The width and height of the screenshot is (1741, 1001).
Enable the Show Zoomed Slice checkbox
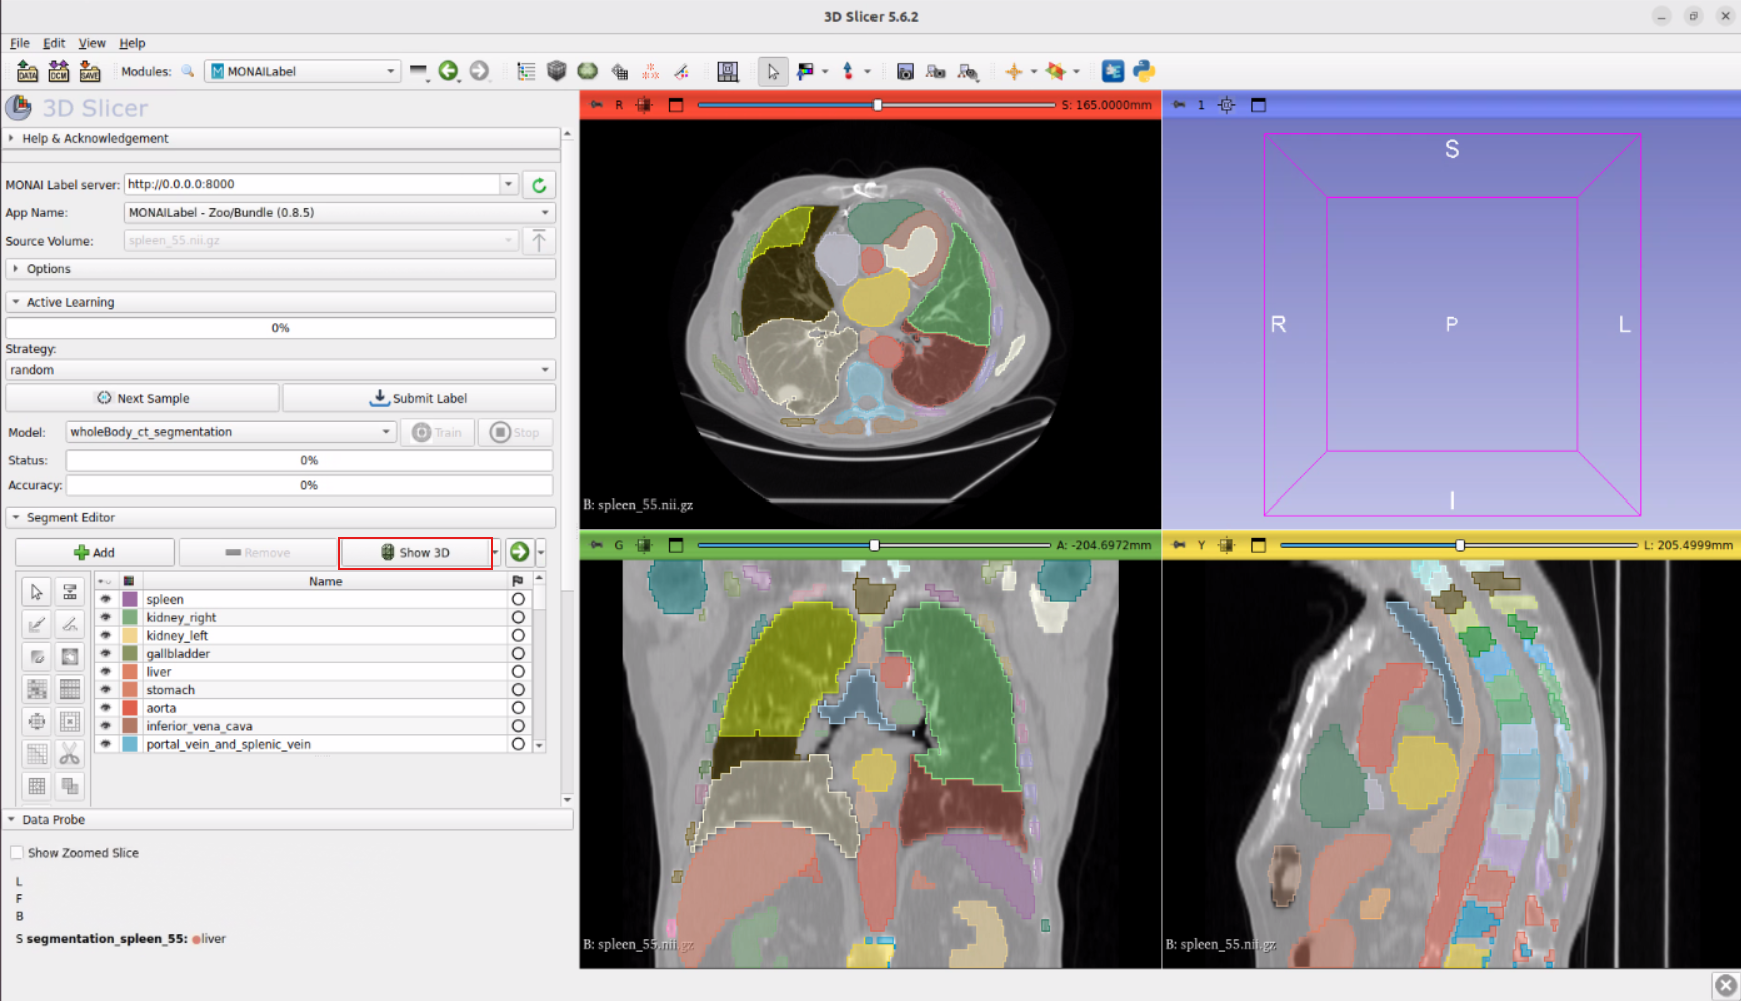coord(17,853)
